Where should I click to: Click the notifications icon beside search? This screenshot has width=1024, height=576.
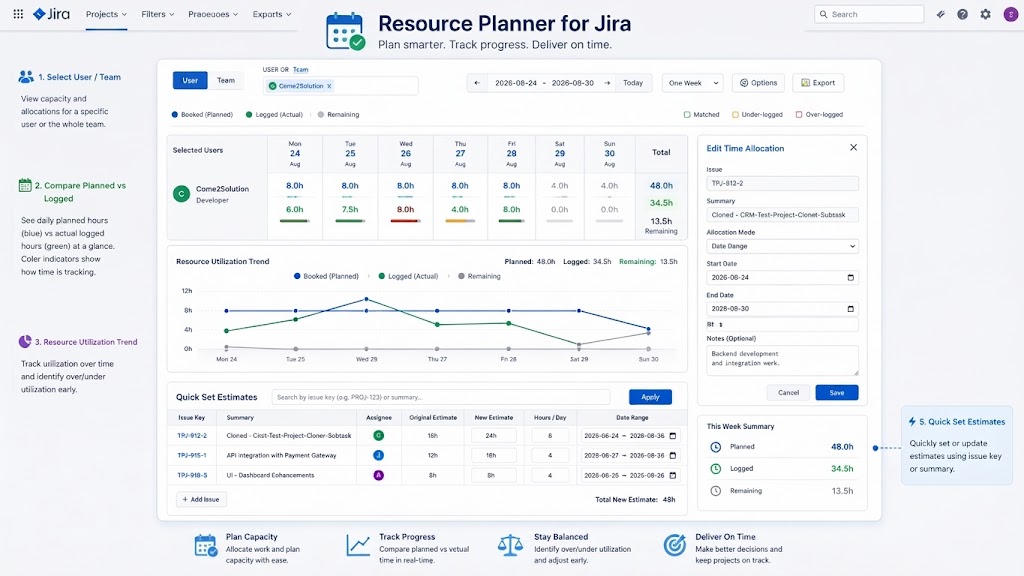click(940, 14)
